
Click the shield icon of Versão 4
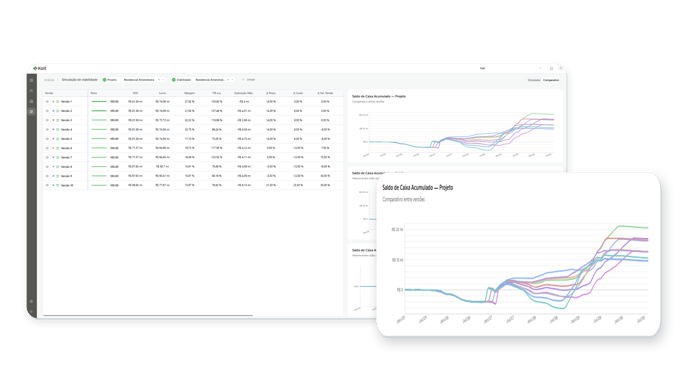click(x=58, y=130)
